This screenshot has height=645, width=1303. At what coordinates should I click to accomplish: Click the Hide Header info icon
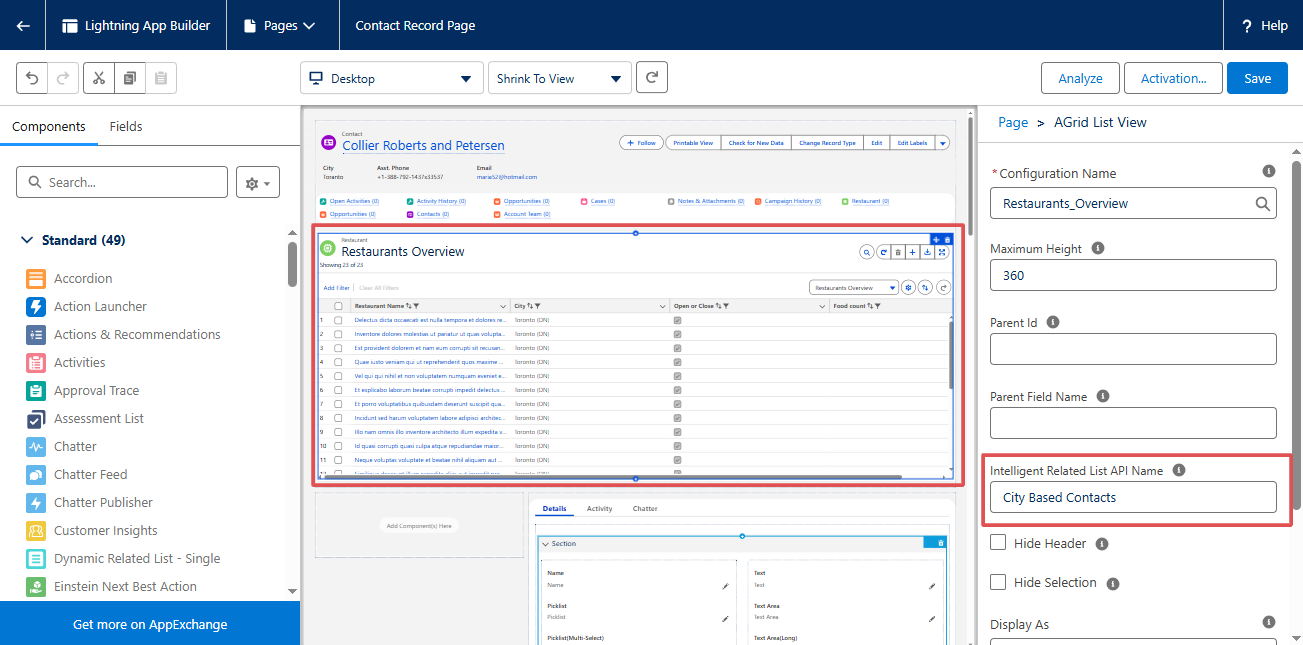pyautogui.click(x=1102, y=544)
